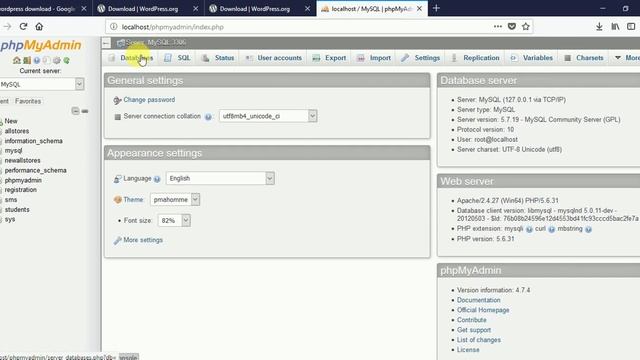This screenshot has width=640, height=360.
Task: Open navigation panel settings gear icon
Action: point(56,60)
